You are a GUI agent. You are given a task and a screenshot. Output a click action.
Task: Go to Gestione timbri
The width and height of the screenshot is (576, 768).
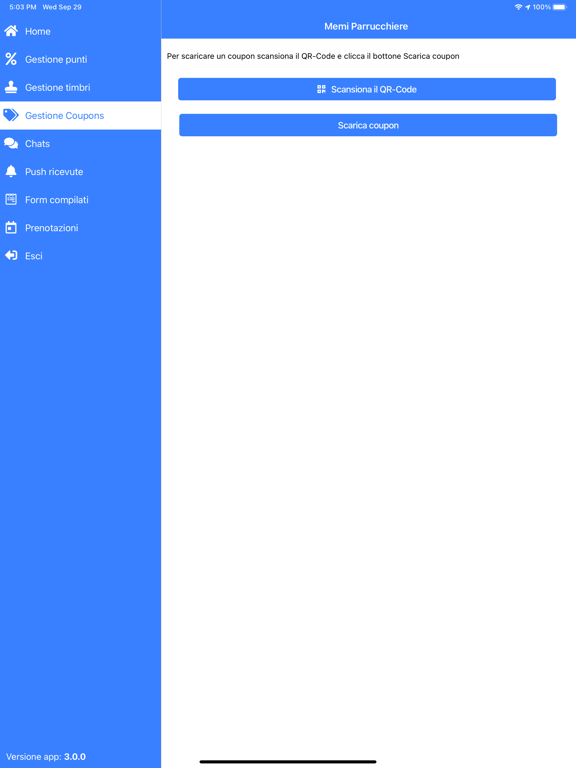click(x=80, y=87)
